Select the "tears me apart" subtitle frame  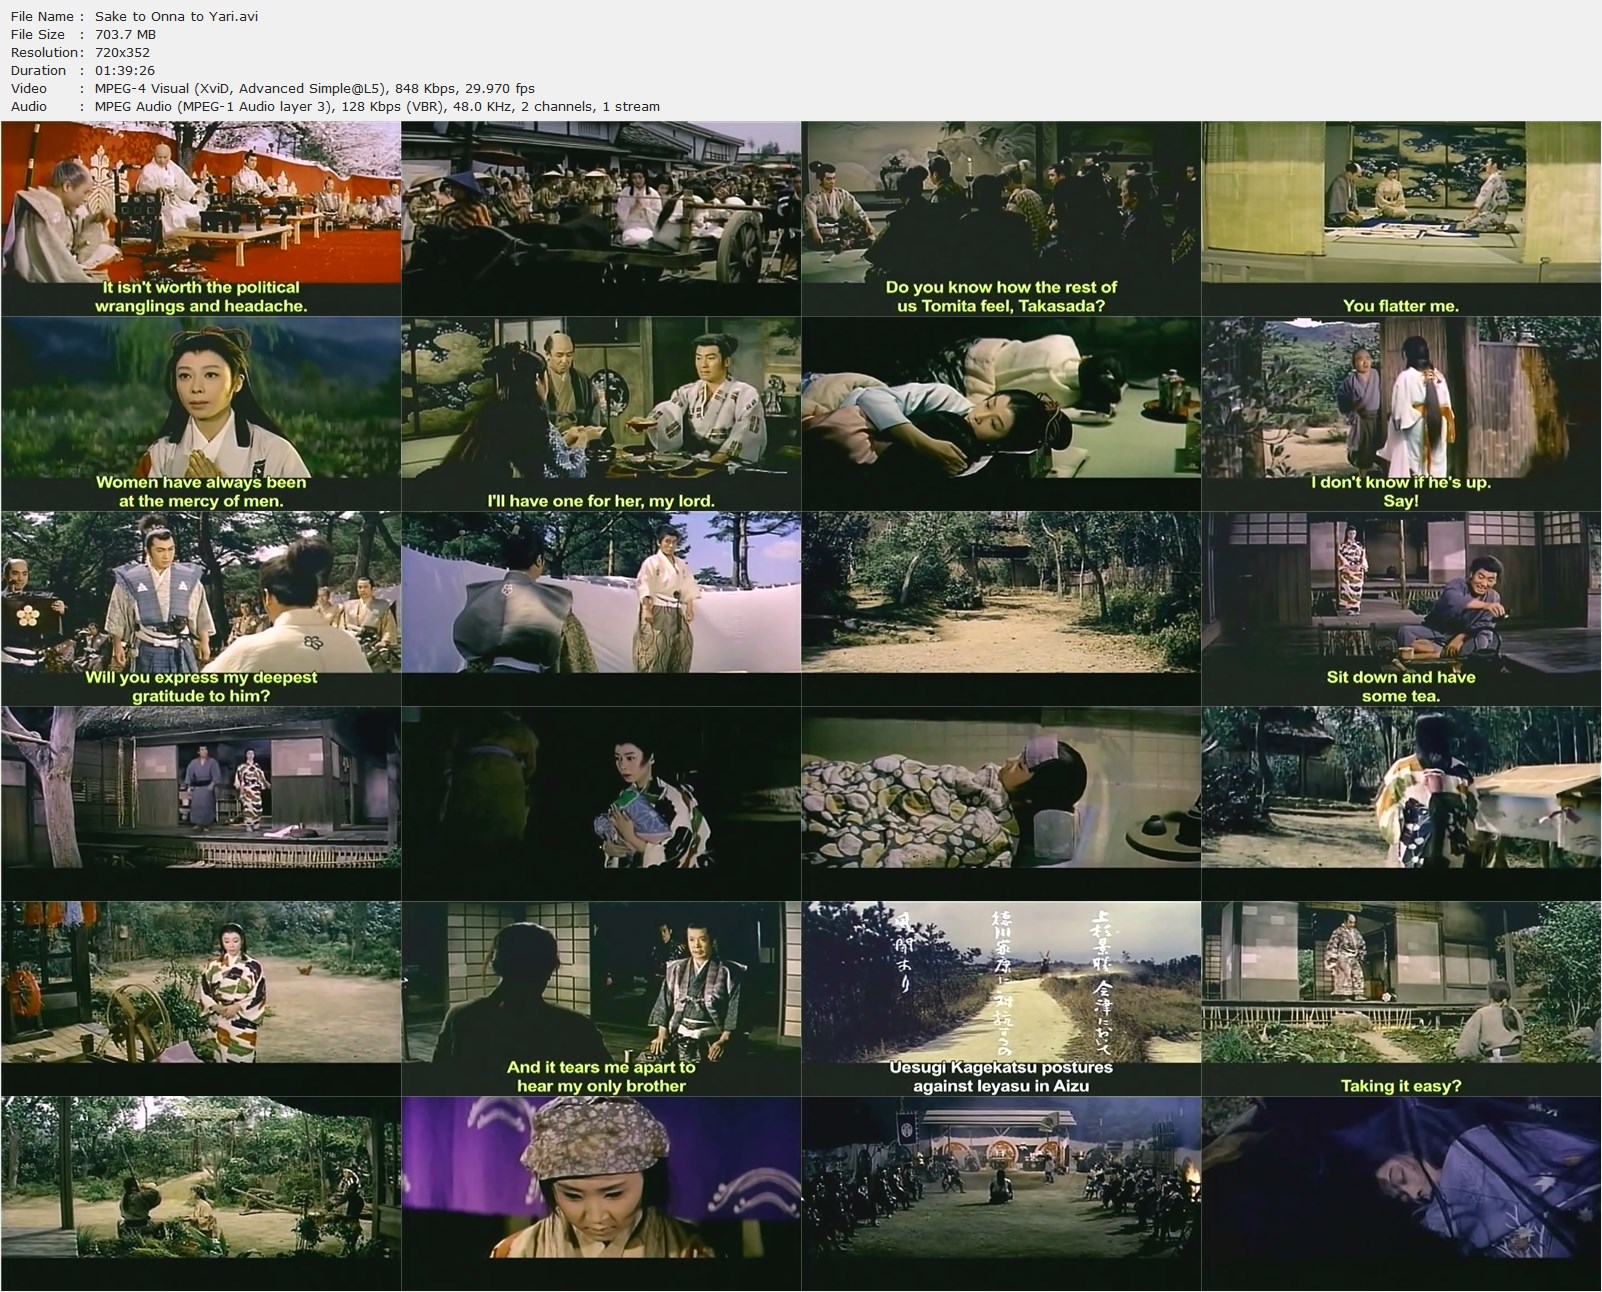pyautogui.click(x=600, y=998)
